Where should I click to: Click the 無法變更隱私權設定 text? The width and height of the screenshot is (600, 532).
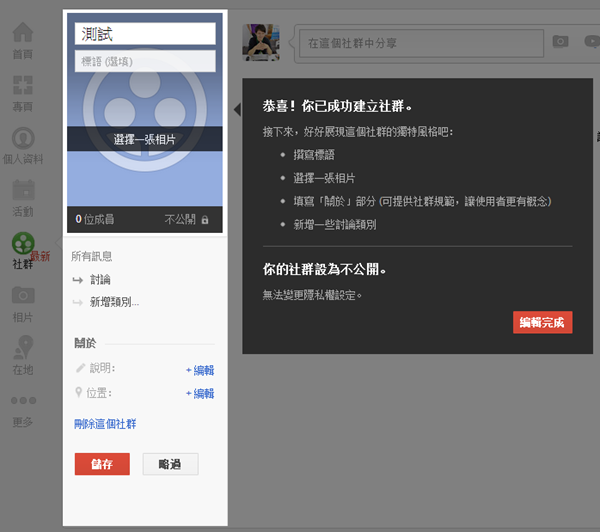[x=312, y=295]
